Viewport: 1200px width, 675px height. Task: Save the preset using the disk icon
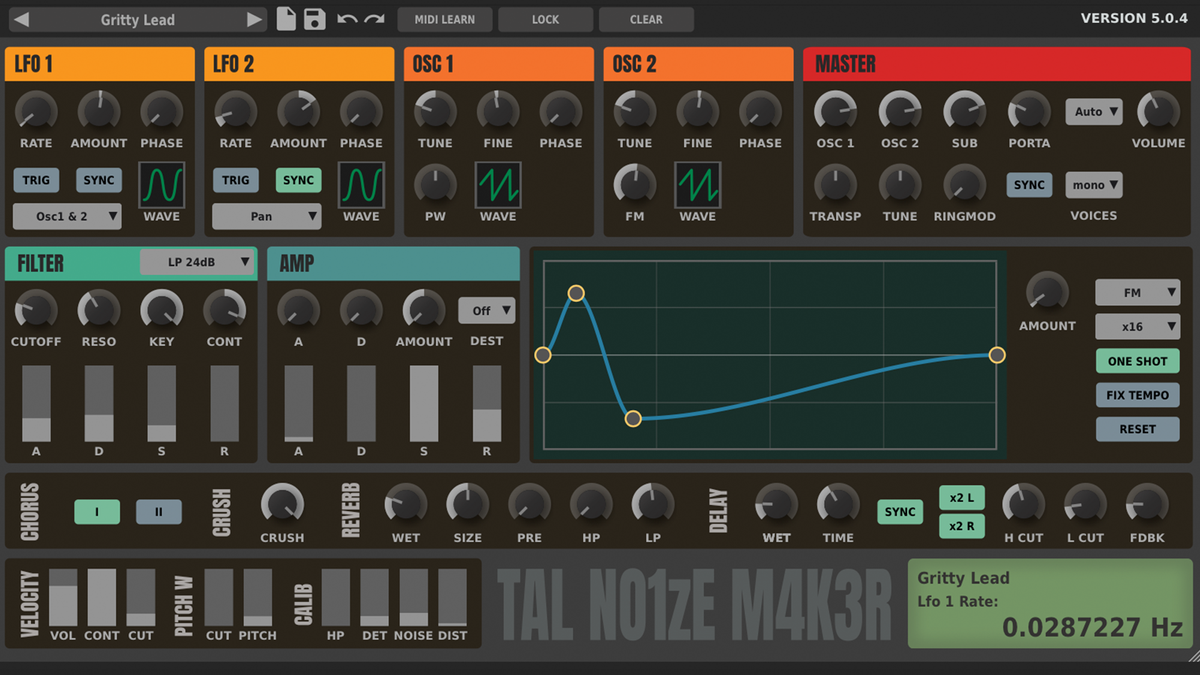click(x=313, y=18)
